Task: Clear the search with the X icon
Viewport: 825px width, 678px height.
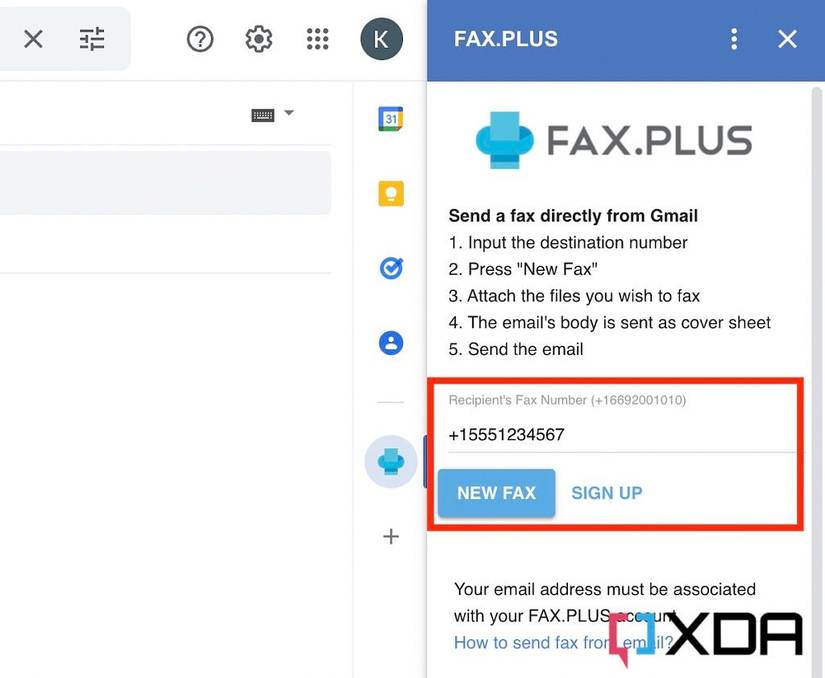Action: click(x=33, y=39)
